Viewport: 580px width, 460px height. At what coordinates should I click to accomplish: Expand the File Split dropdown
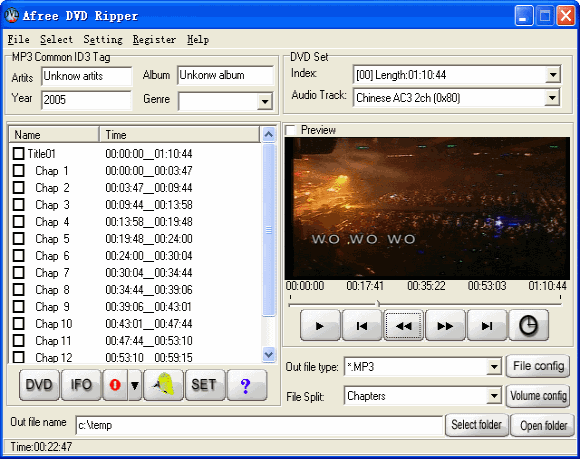coord(494,396)
